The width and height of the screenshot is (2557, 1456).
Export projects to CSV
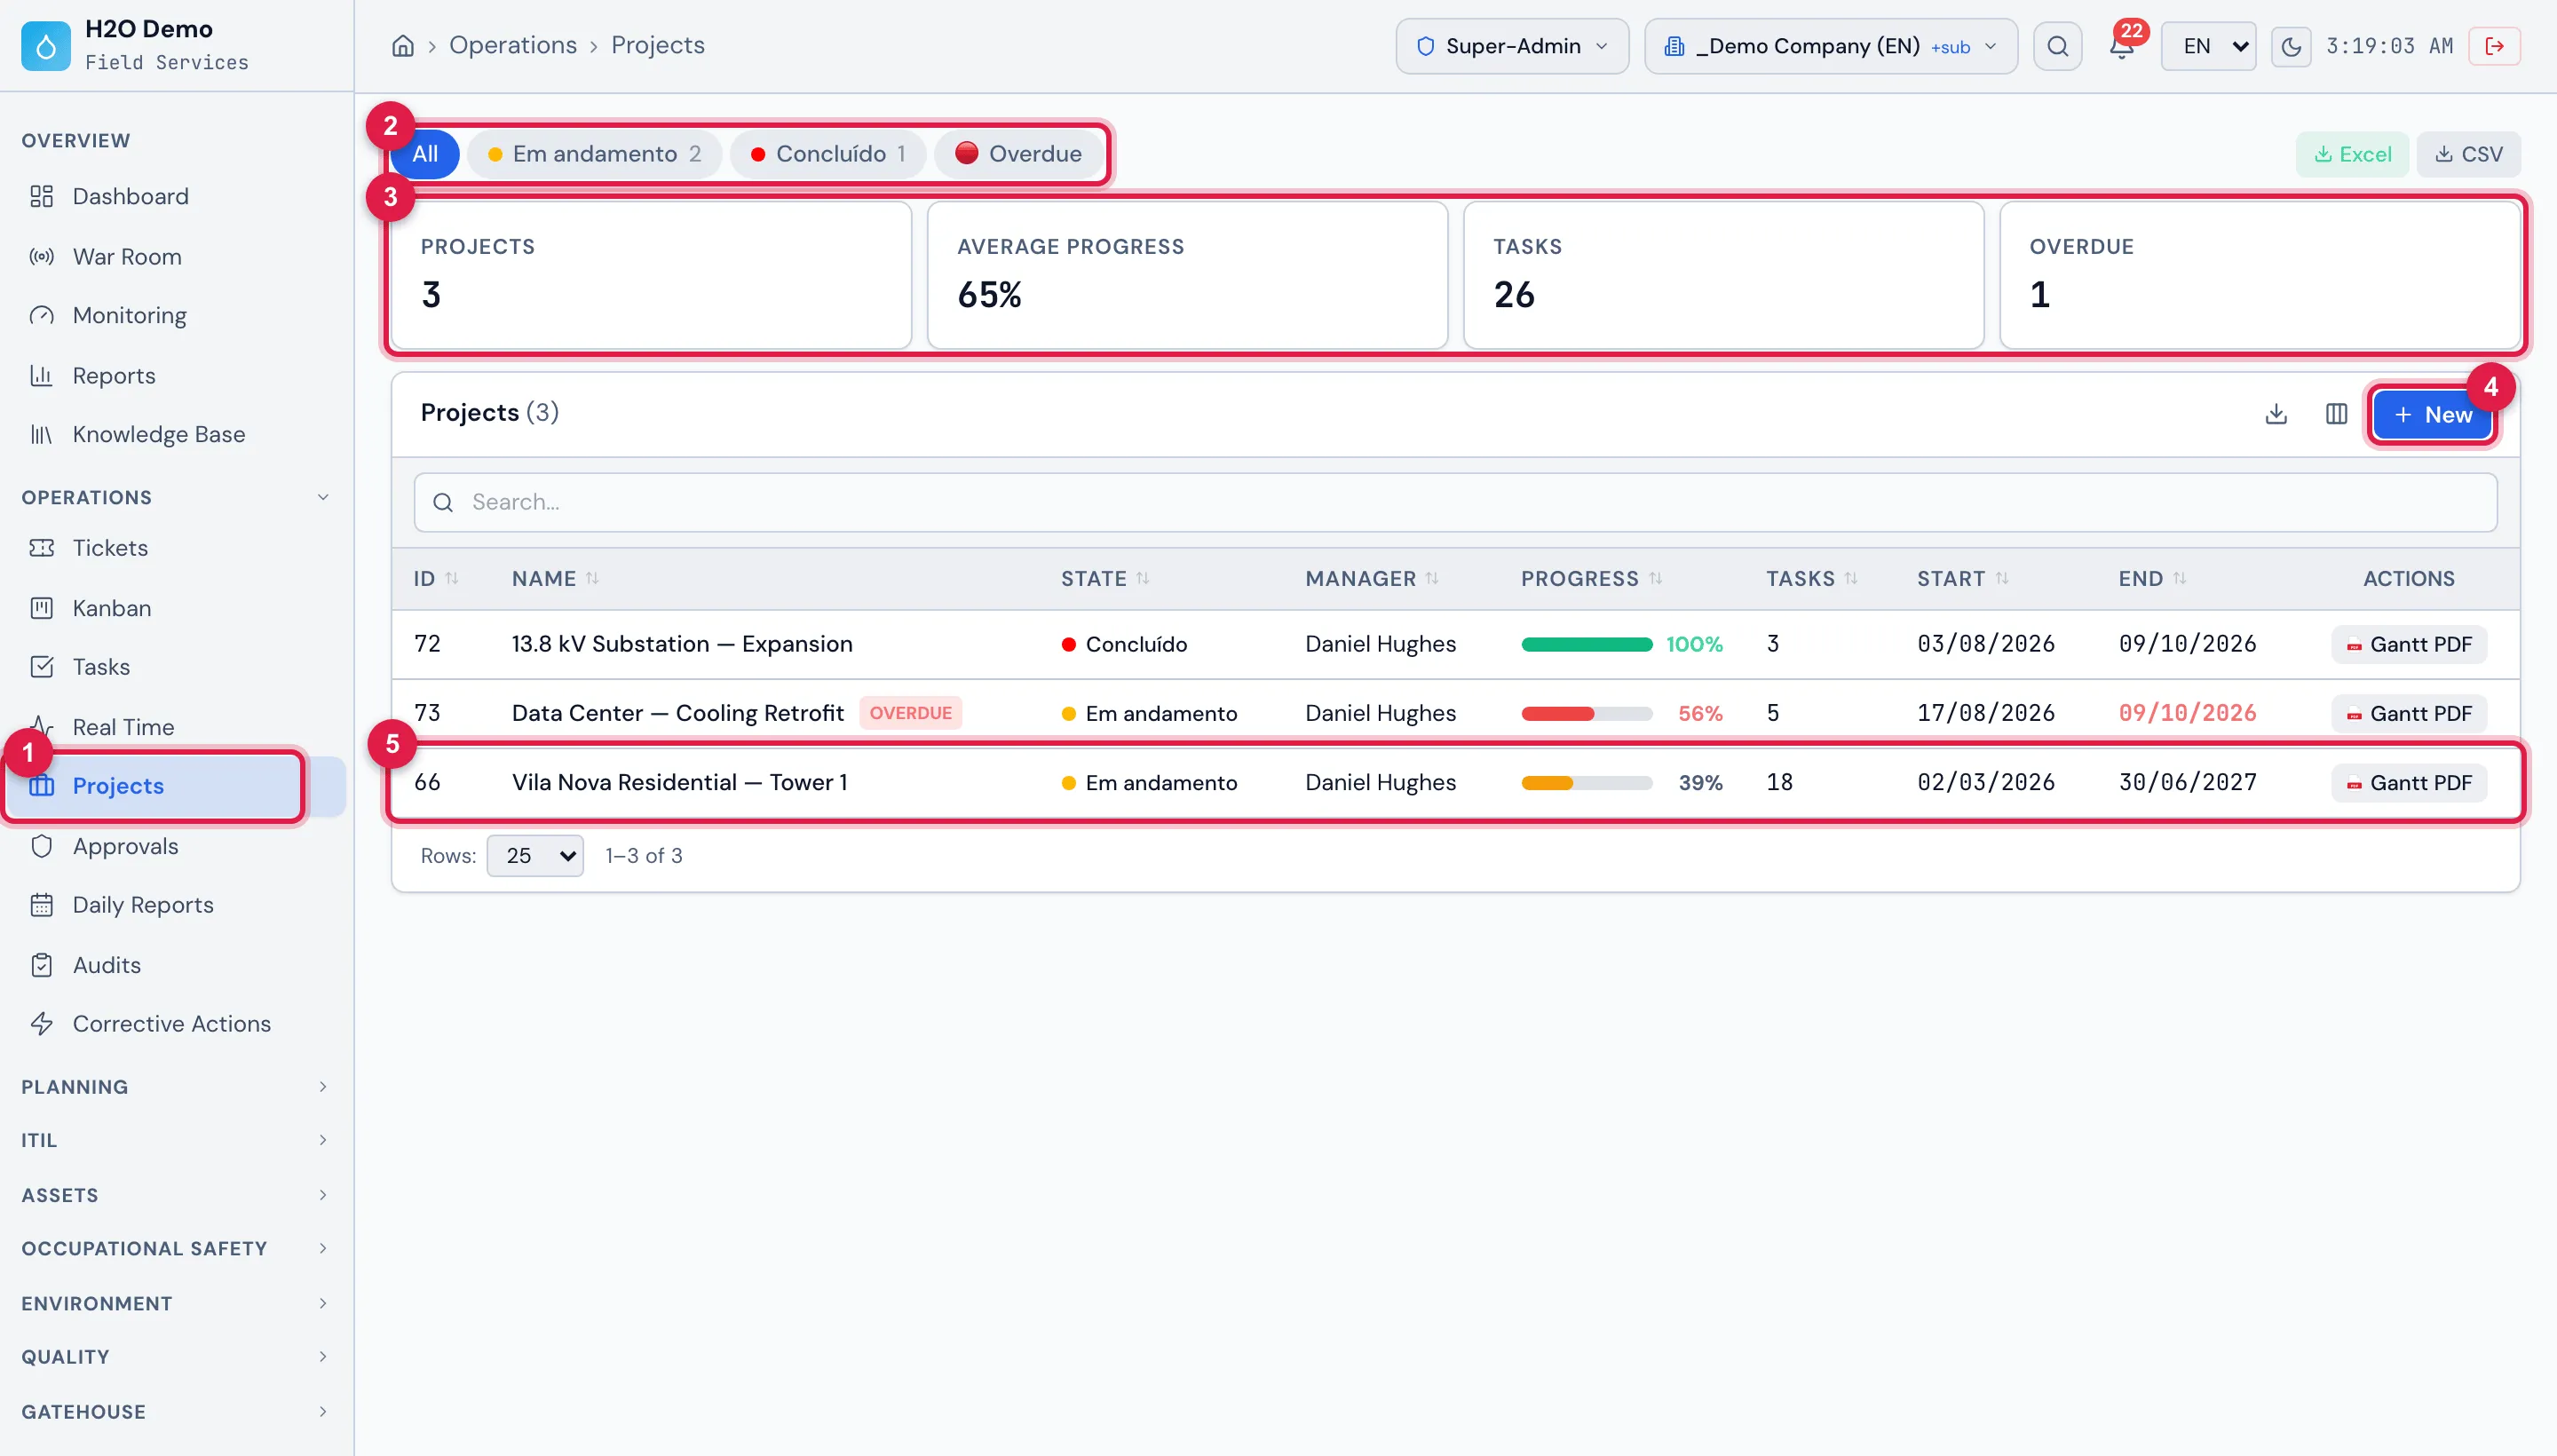click(x=2468, y=154)
